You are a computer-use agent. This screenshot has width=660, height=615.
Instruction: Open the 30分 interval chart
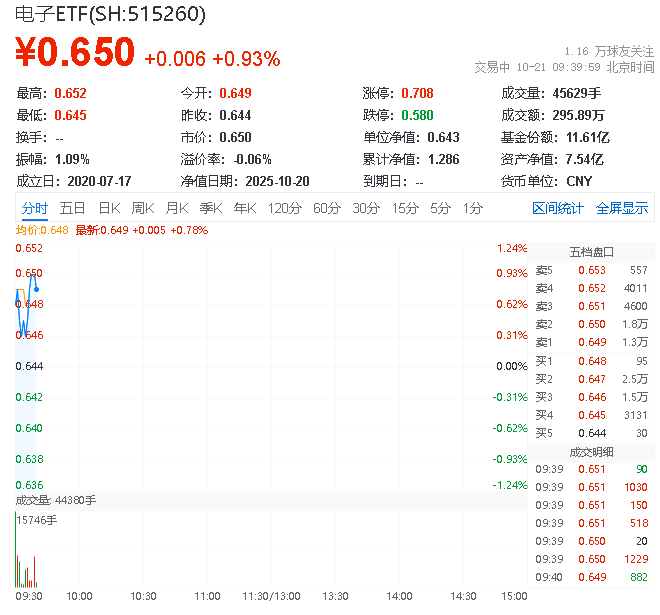click(x=365, y=208)
